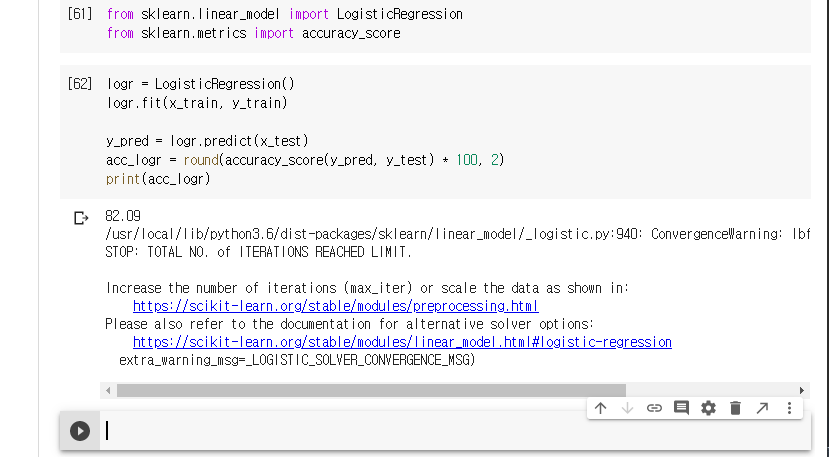
Task: Select cell 61 execution count label
Action: pyautogui.click(x=80, y=15)
